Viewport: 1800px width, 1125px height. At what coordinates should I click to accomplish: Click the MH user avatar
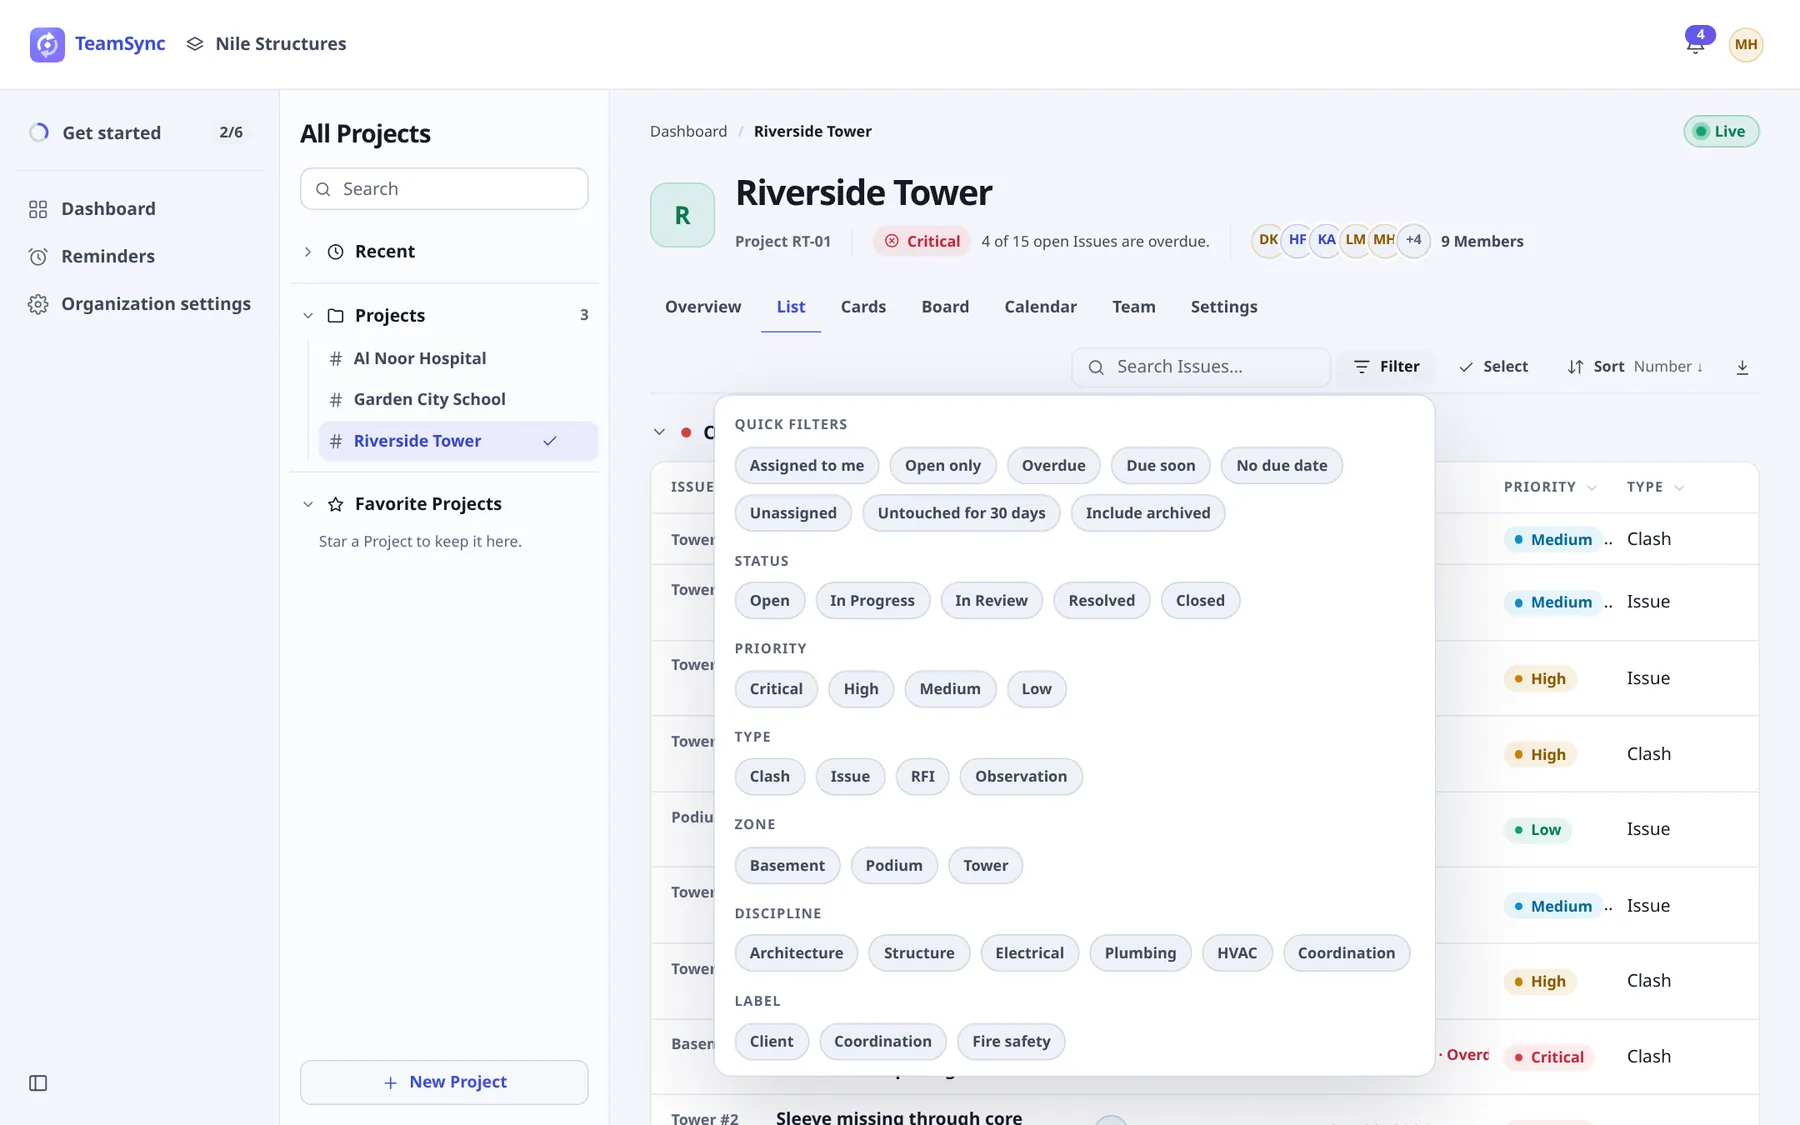pos(1746,44)
